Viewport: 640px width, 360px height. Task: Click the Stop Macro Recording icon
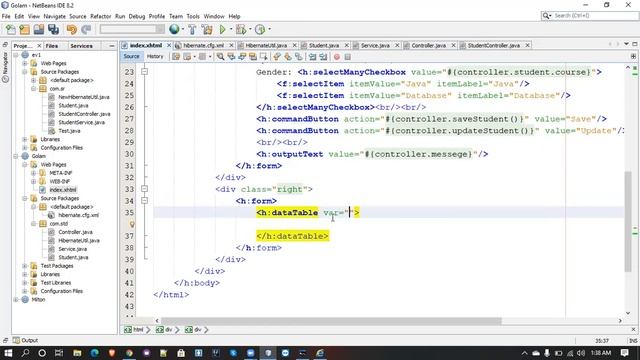click(348, 57)
